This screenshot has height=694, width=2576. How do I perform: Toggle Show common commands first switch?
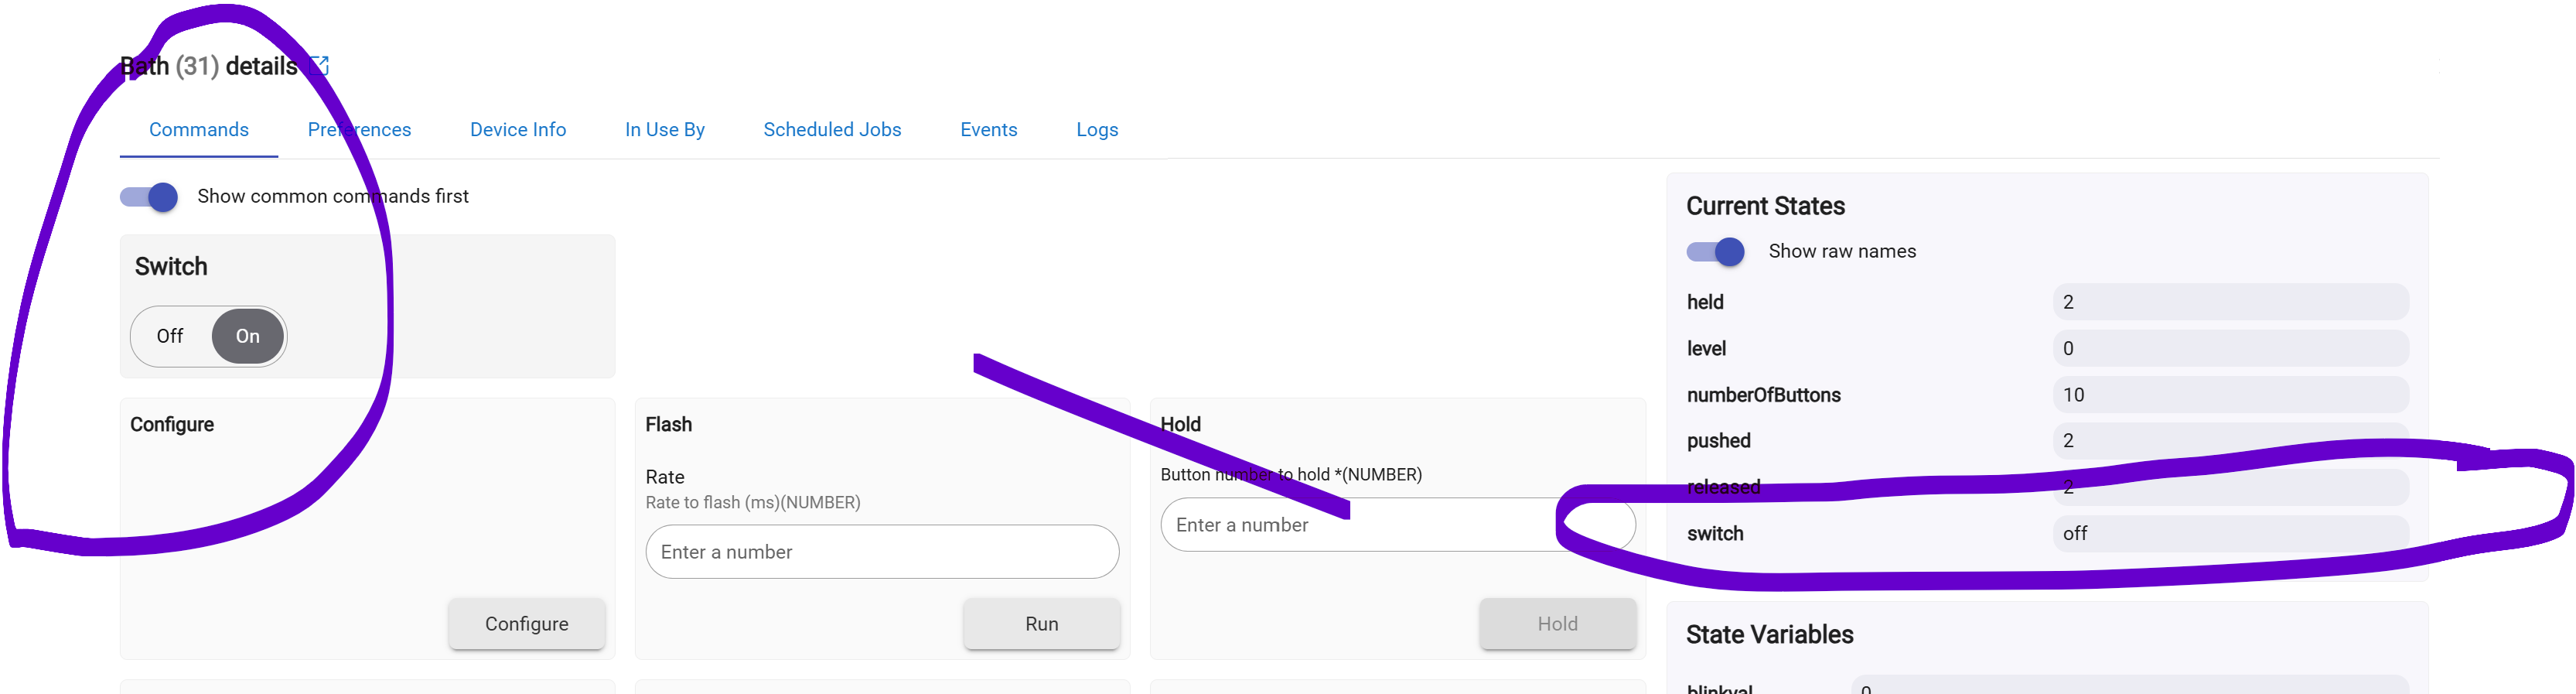point(149,197)
